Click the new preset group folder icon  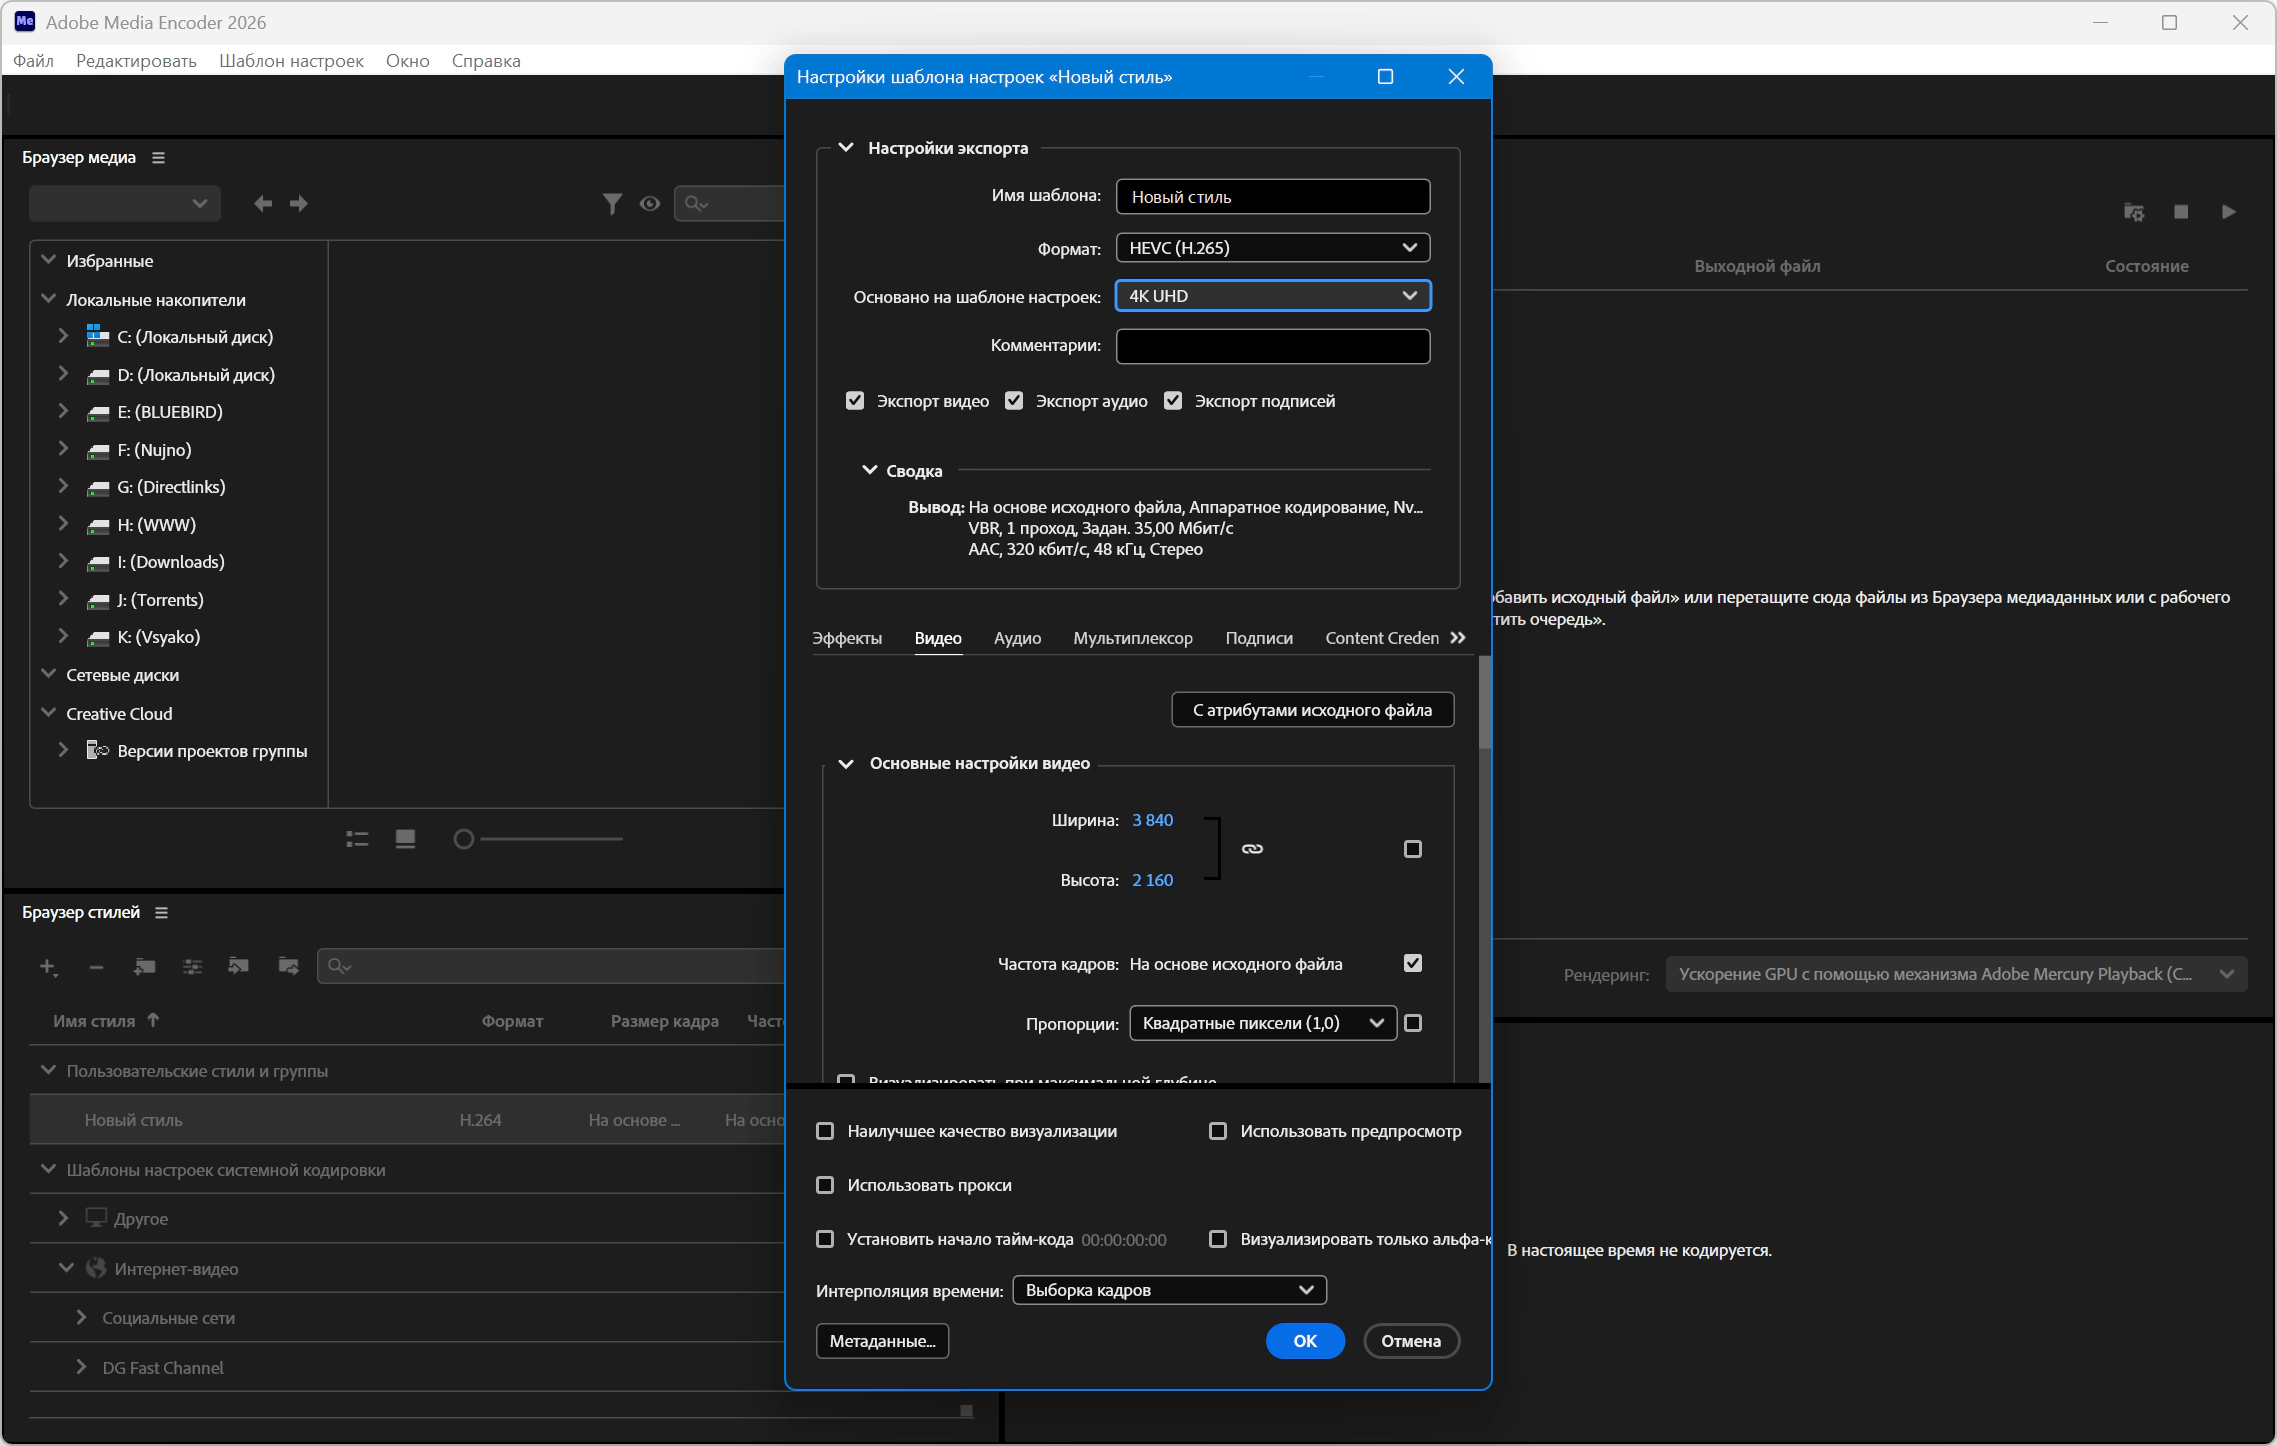[x=144, y=966]
